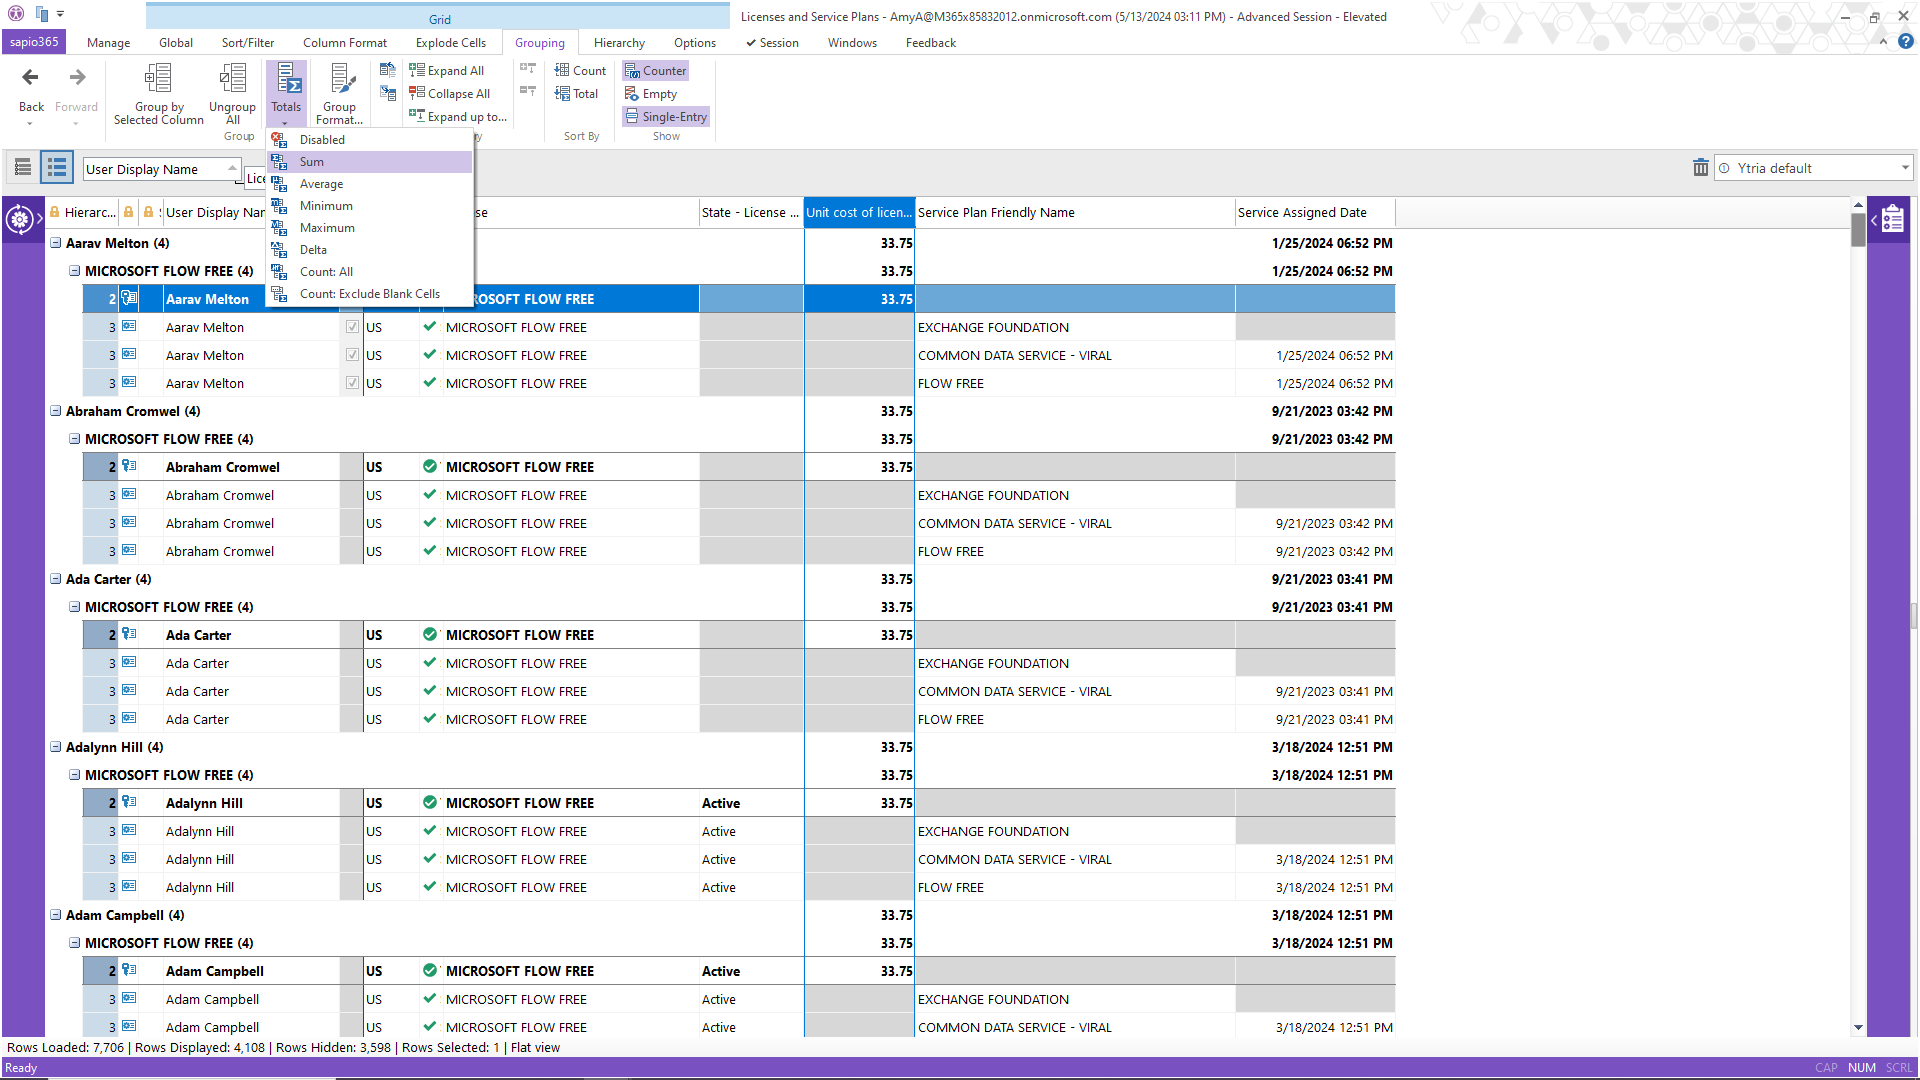1920x1080 pixels.
Task: Collapse MICROSOFT FLOW FREE under Aarav Melton
Action: point(75,271)
